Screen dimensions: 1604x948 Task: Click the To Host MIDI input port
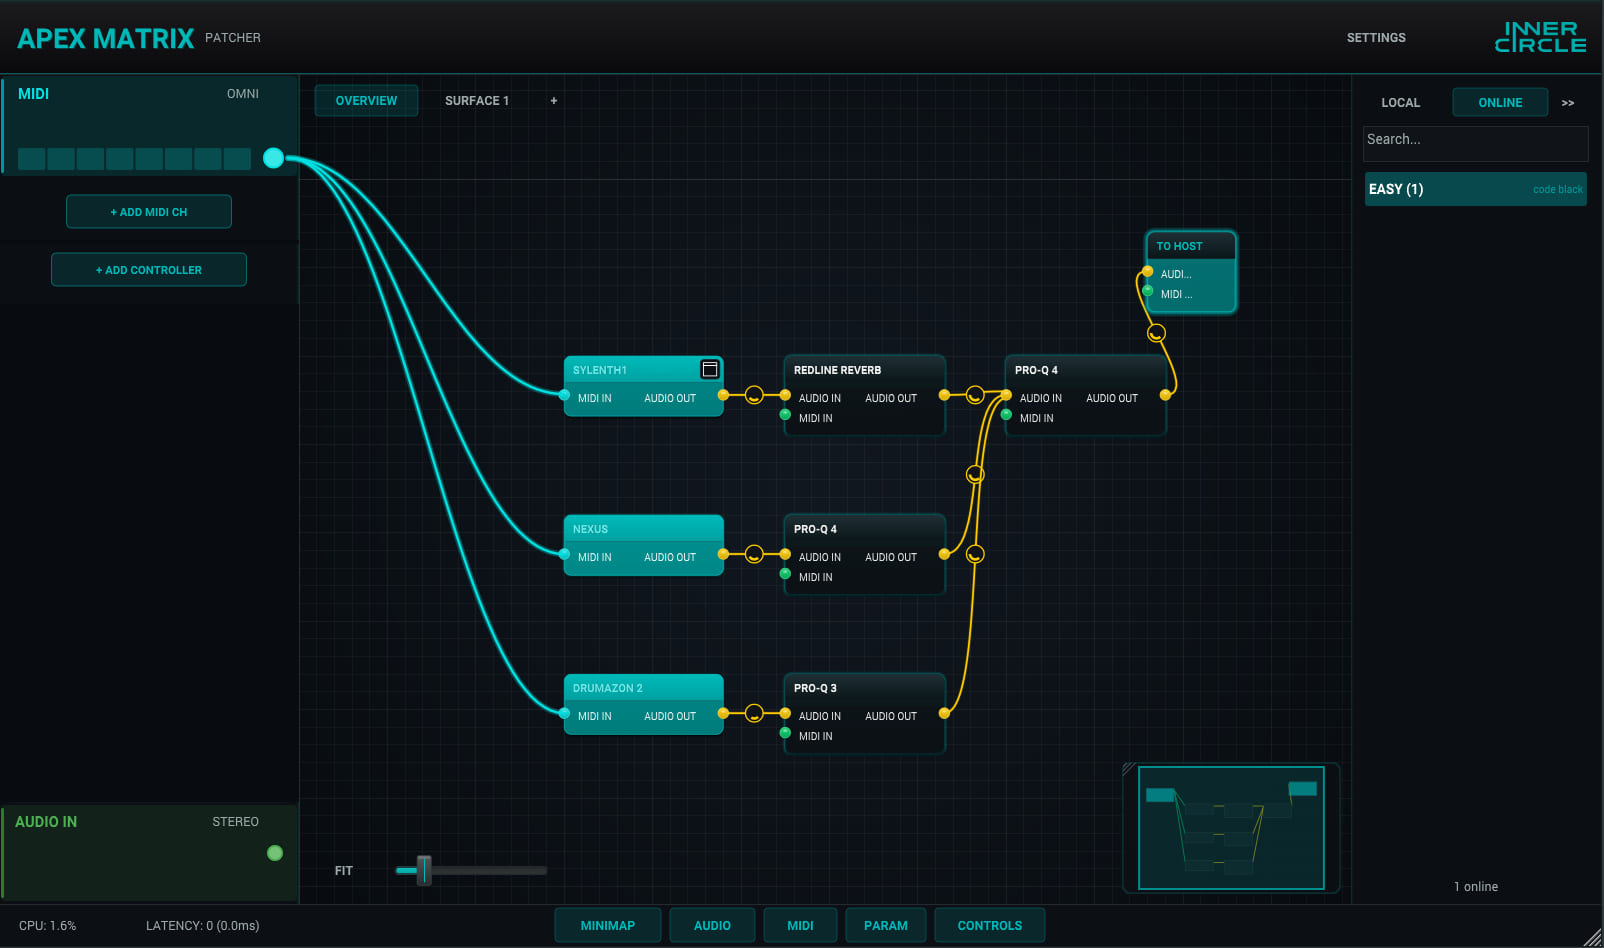[1147, 291]
